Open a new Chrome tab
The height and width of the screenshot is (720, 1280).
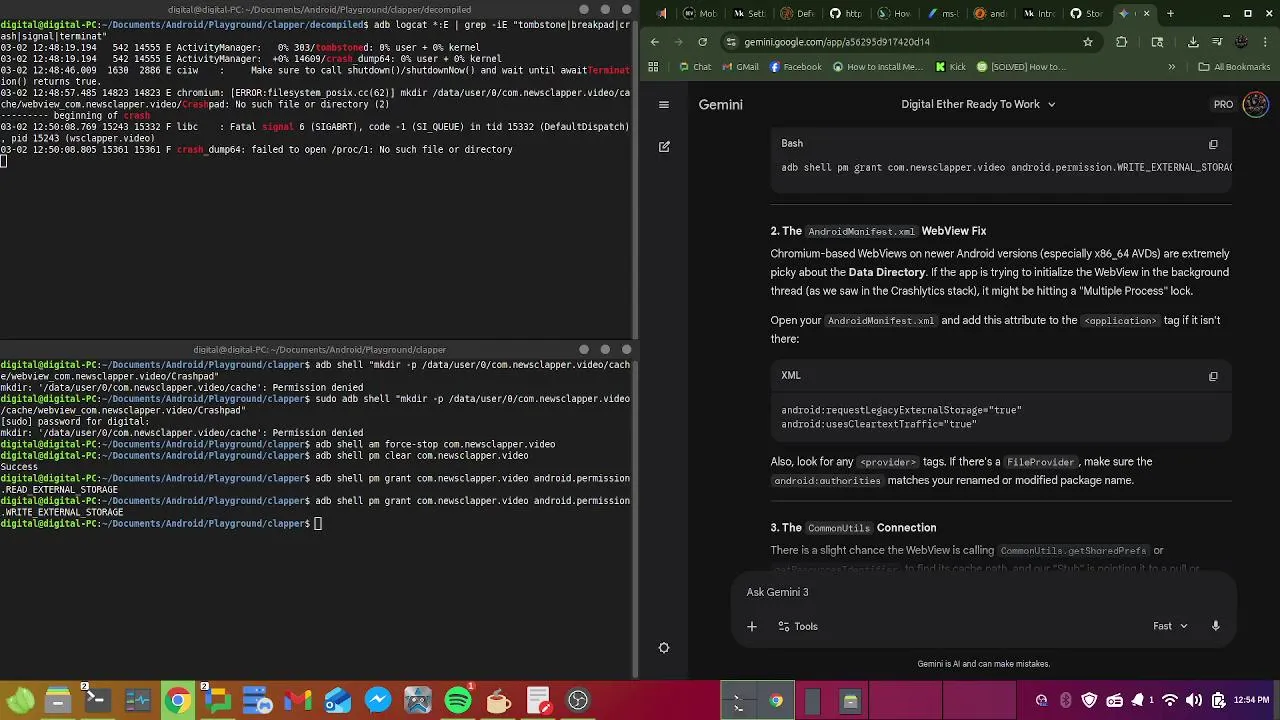click(x=1170, y=14)
